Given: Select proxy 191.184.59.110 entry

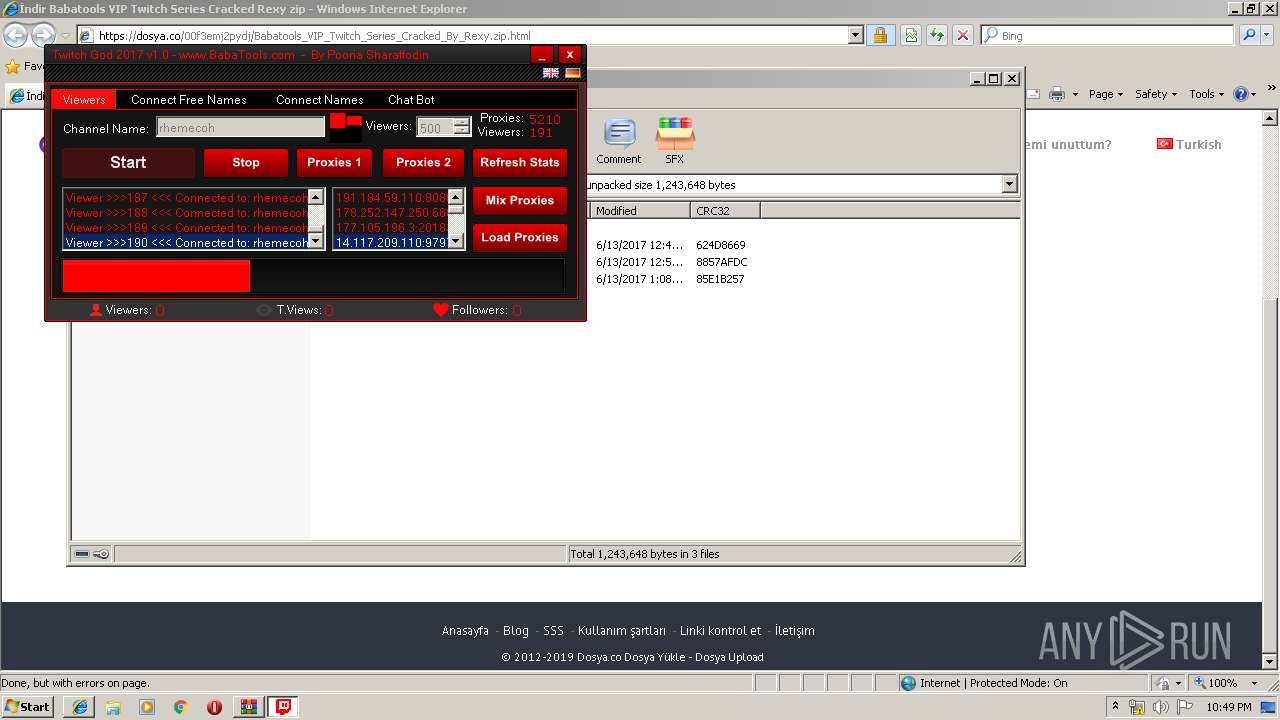Looking at the screenshot, I should [x=391, y=198].
